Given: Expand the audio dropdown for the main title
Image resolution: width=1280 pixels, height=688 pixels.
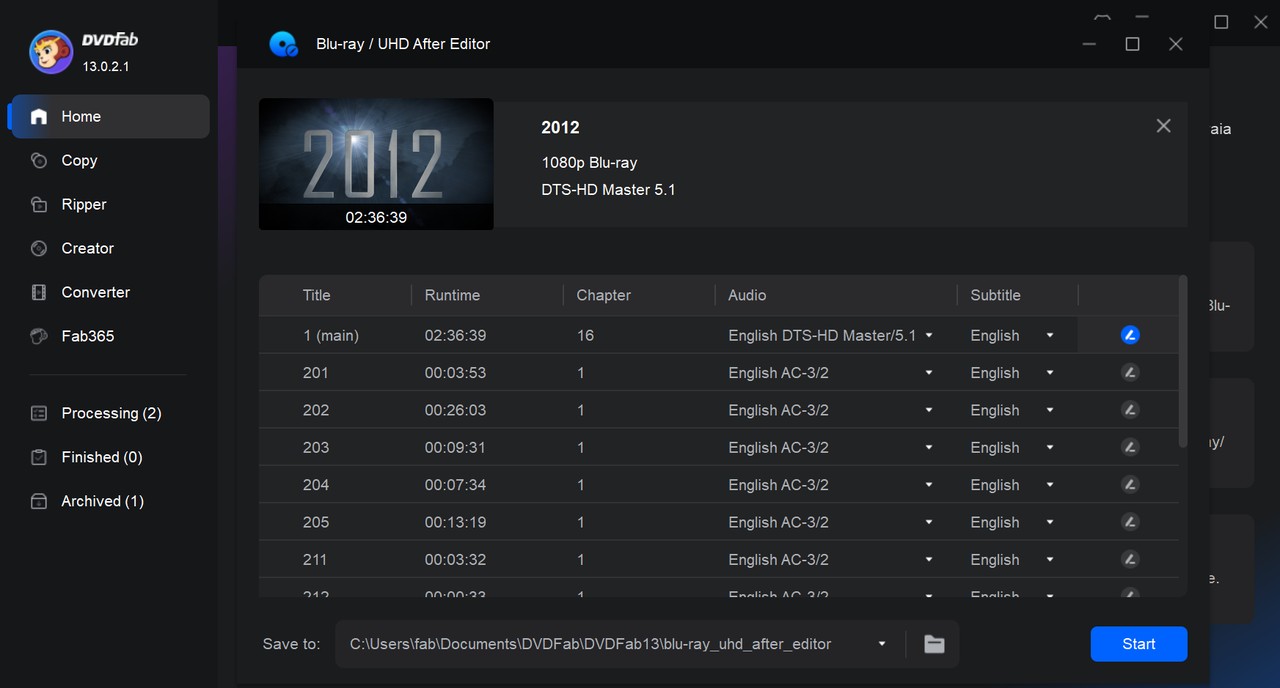Looking at the screenshot, I should click(x=929, y=335).
